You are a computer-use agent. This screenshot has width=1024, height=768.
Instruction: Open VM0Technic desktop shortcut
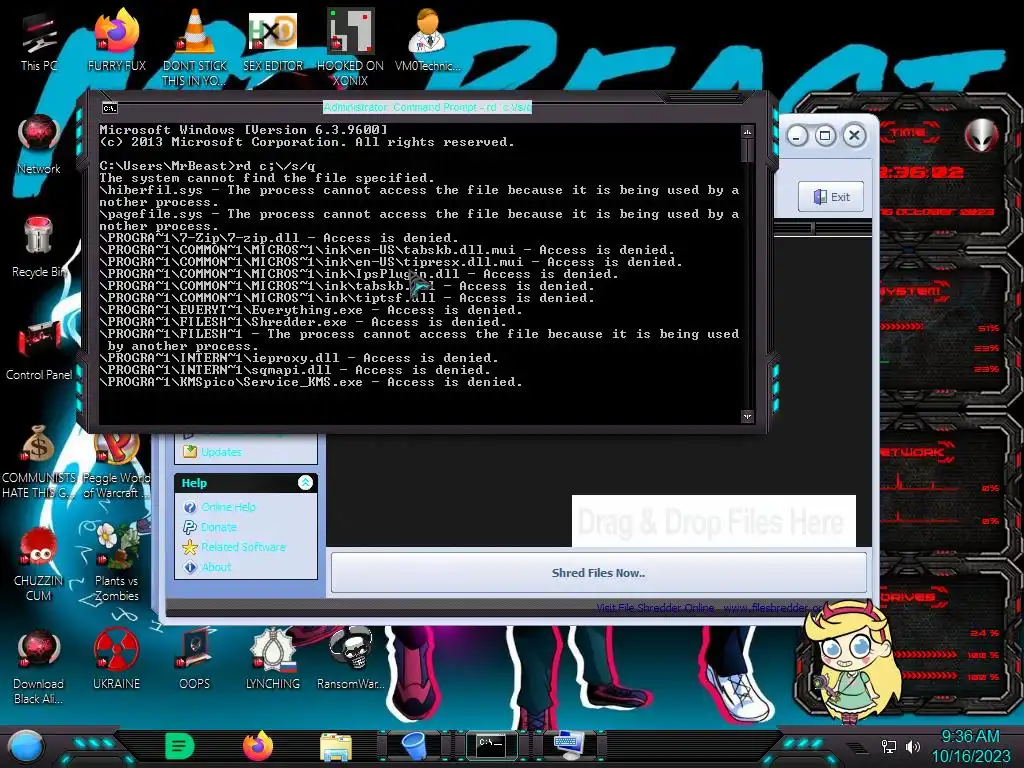[x=428, y=42]
